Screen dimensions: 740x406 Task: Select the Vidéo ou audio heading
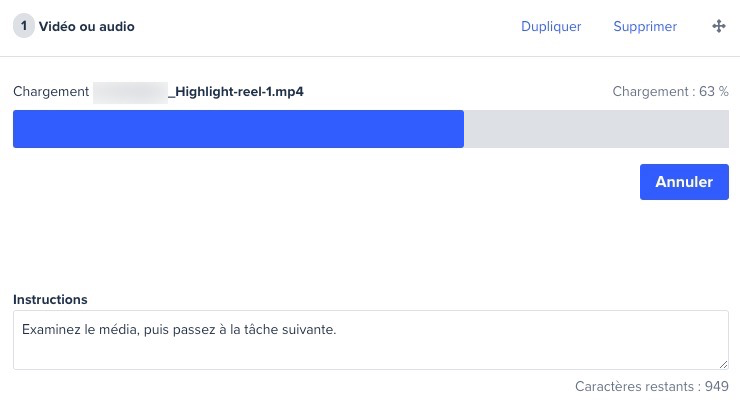coord(87,26)
